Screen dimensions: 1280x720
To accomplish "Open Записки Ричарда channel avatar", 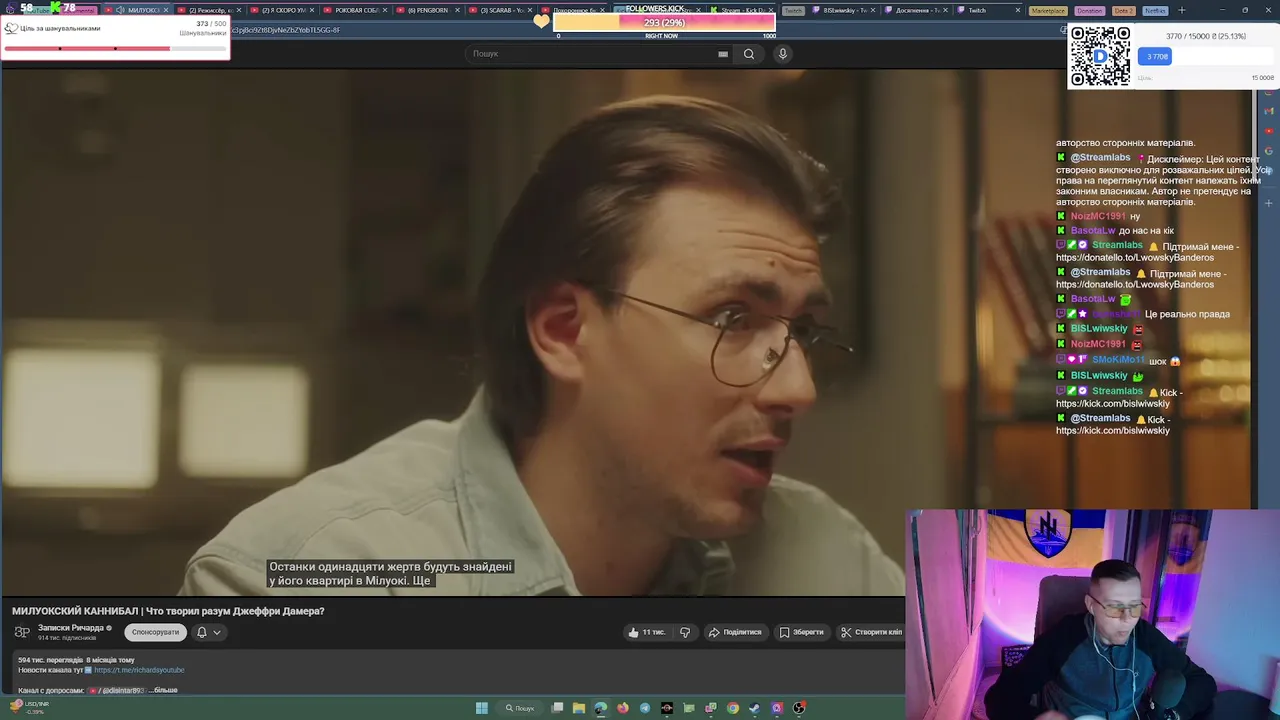I will pyautogui.click(x=22, y=632).
